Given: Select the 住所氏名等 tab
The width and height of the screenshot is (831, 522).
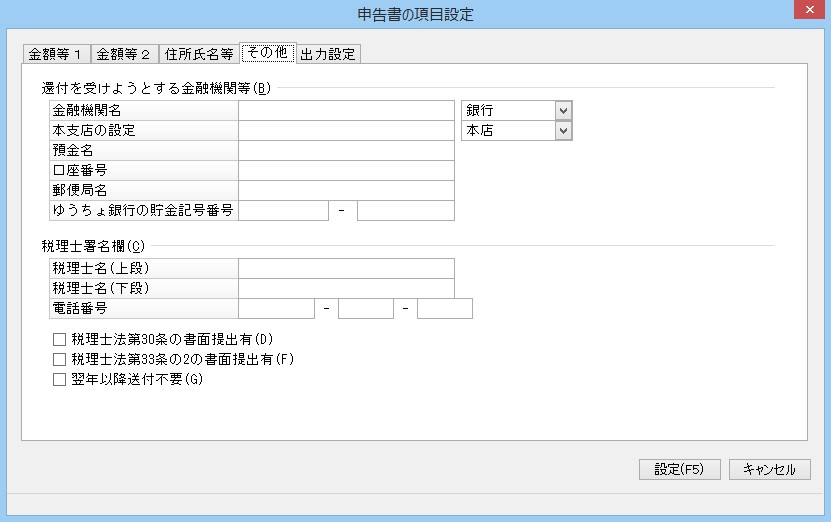Looking at the screenshot, I should tap(198, 54).
